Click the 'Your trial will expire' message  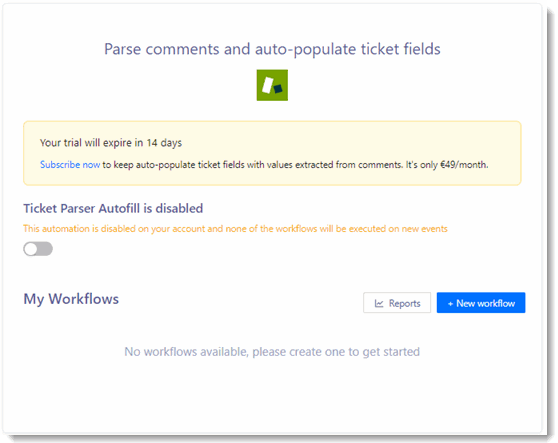pyautogui.click(x=111, y=143)
